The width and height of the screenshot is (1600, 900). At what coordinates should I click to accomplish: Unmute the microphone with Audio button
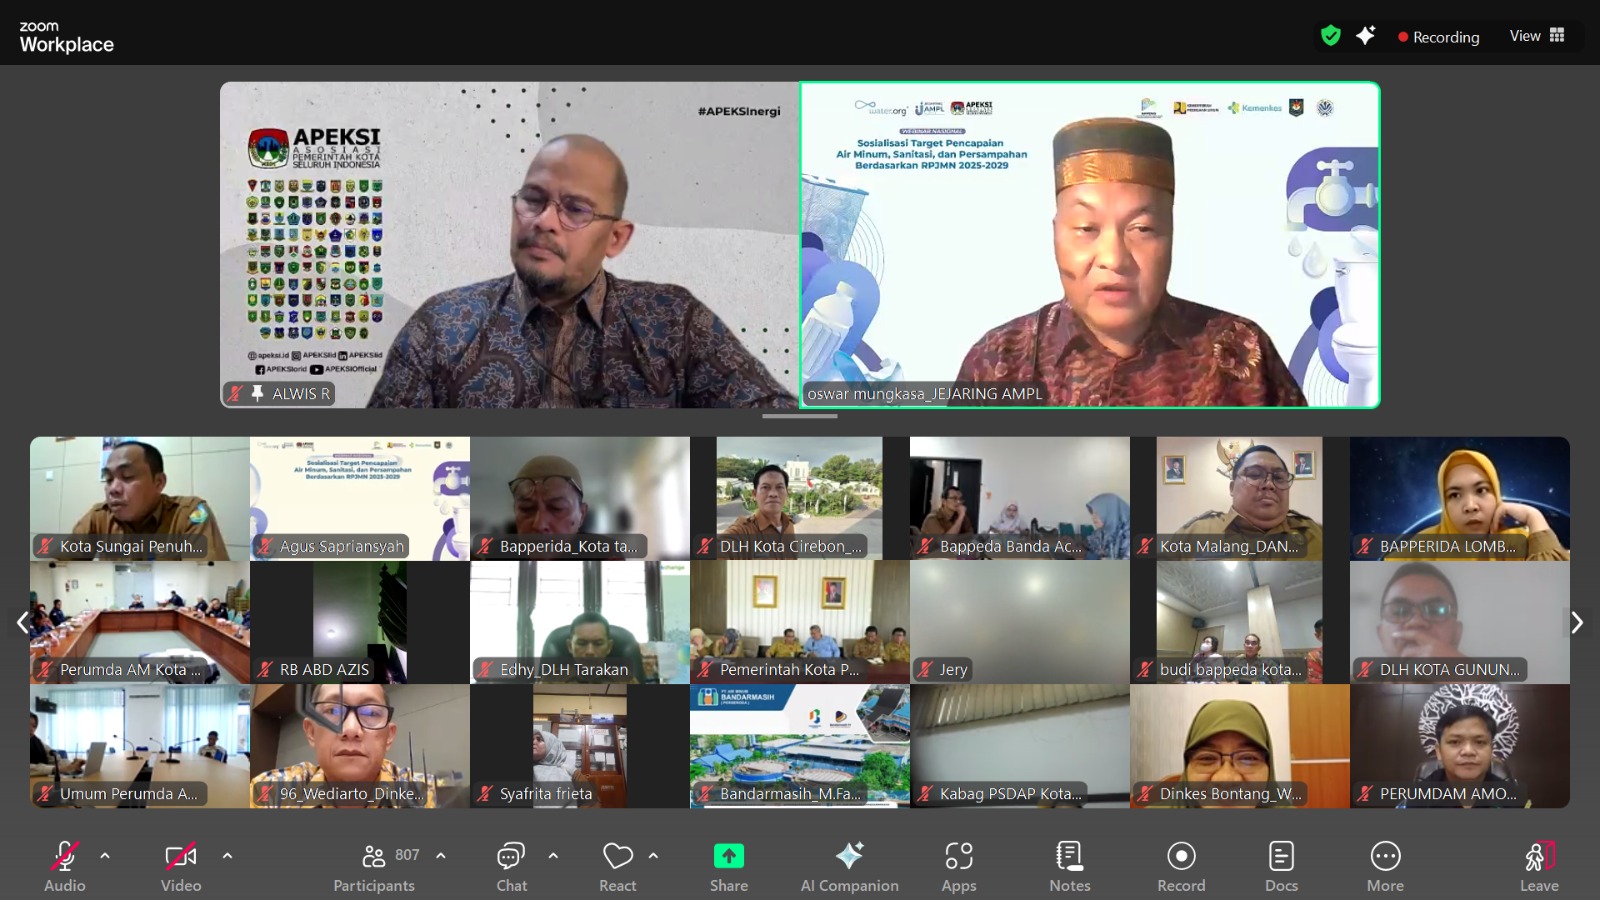(x=64, y=865)
